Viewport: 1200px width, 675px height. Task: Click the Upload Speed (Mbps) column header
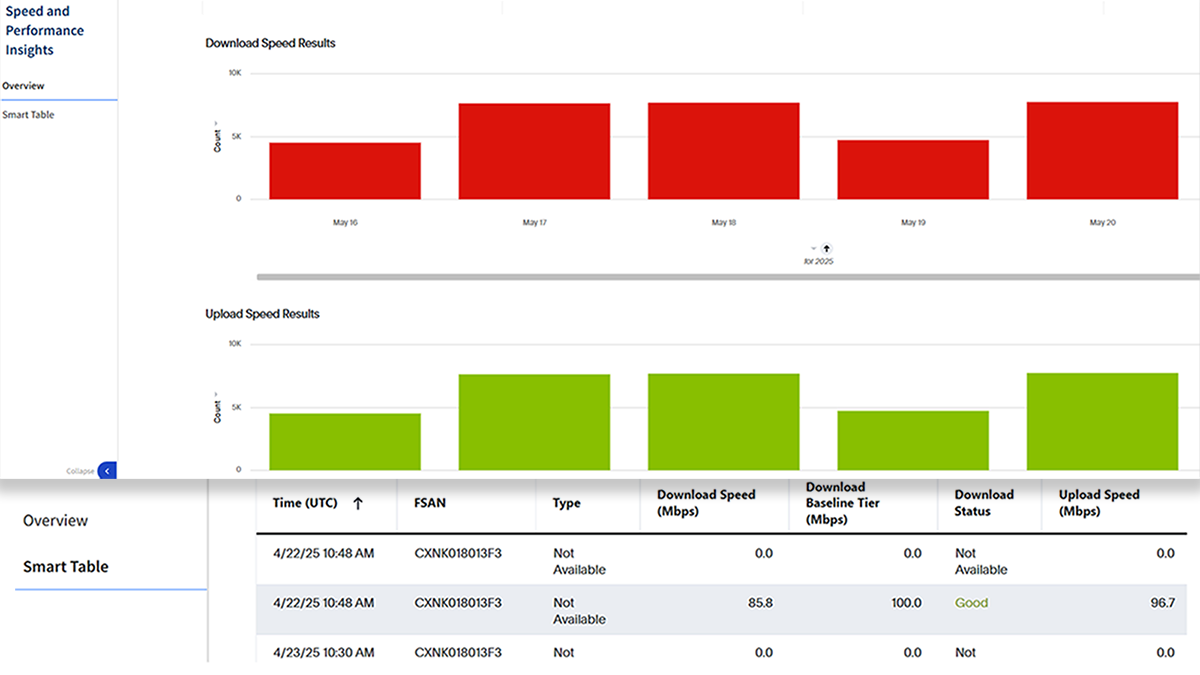[1099, 502]
